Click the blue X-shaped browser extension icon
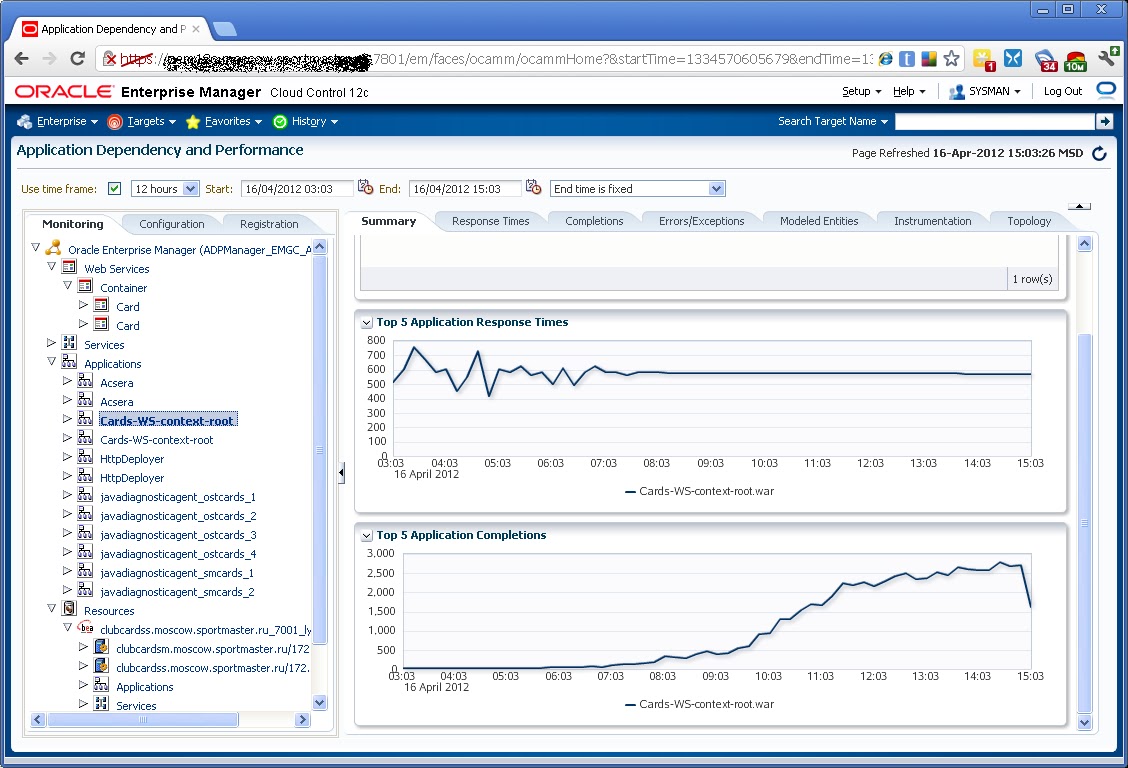The image size is (1128, 768). click(1013, 58)
